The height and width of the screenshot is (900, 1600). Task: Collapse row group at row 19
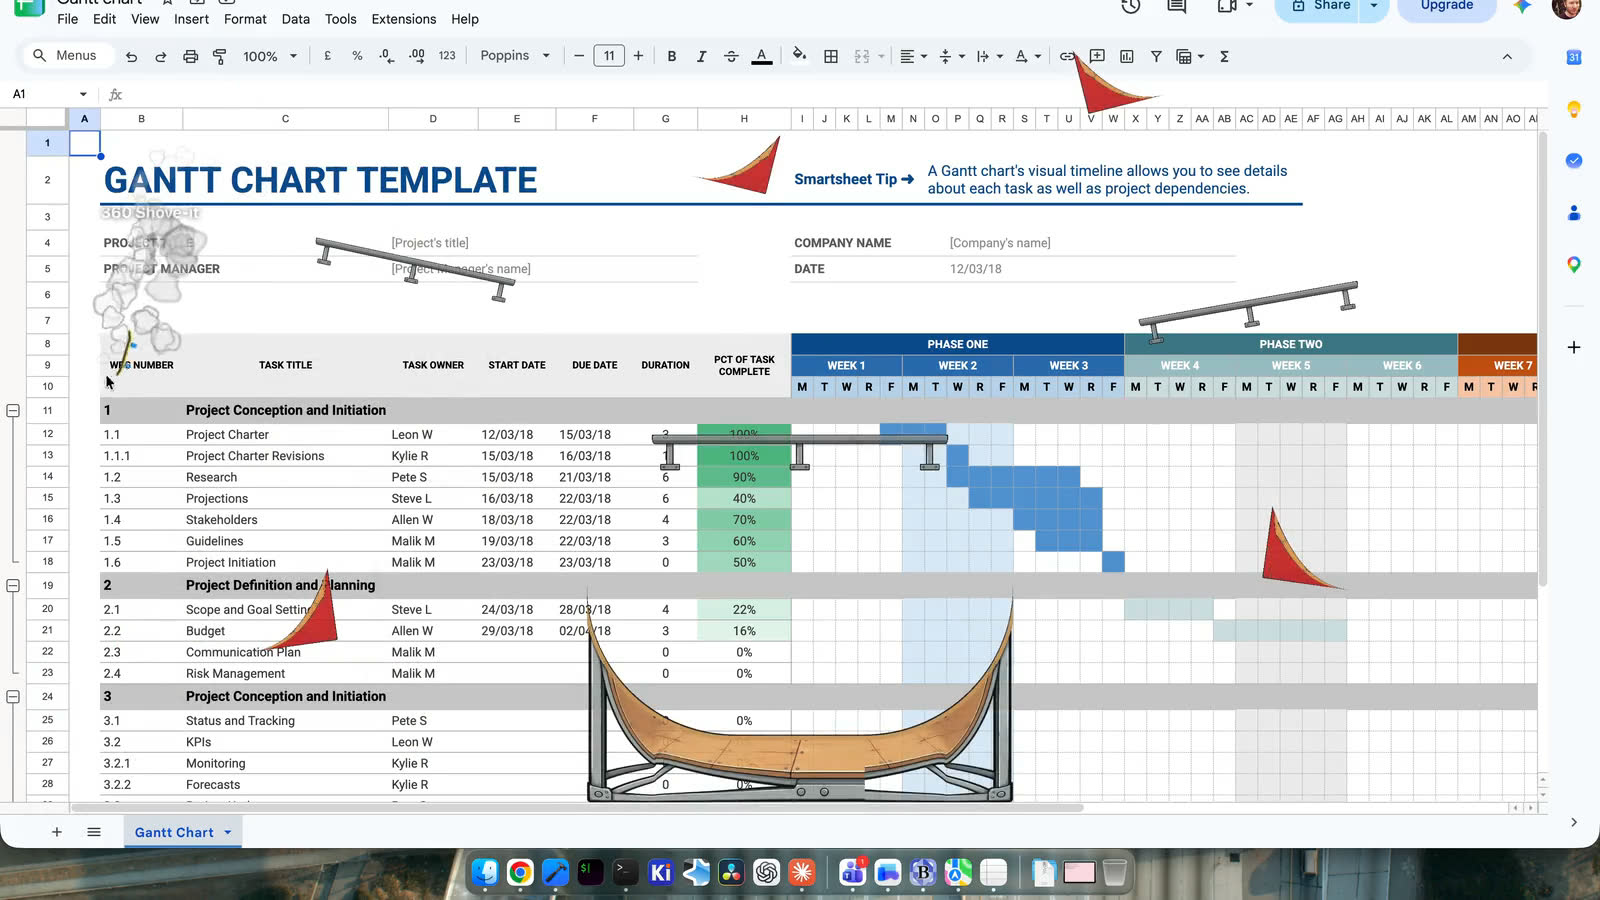coord(13,585)
